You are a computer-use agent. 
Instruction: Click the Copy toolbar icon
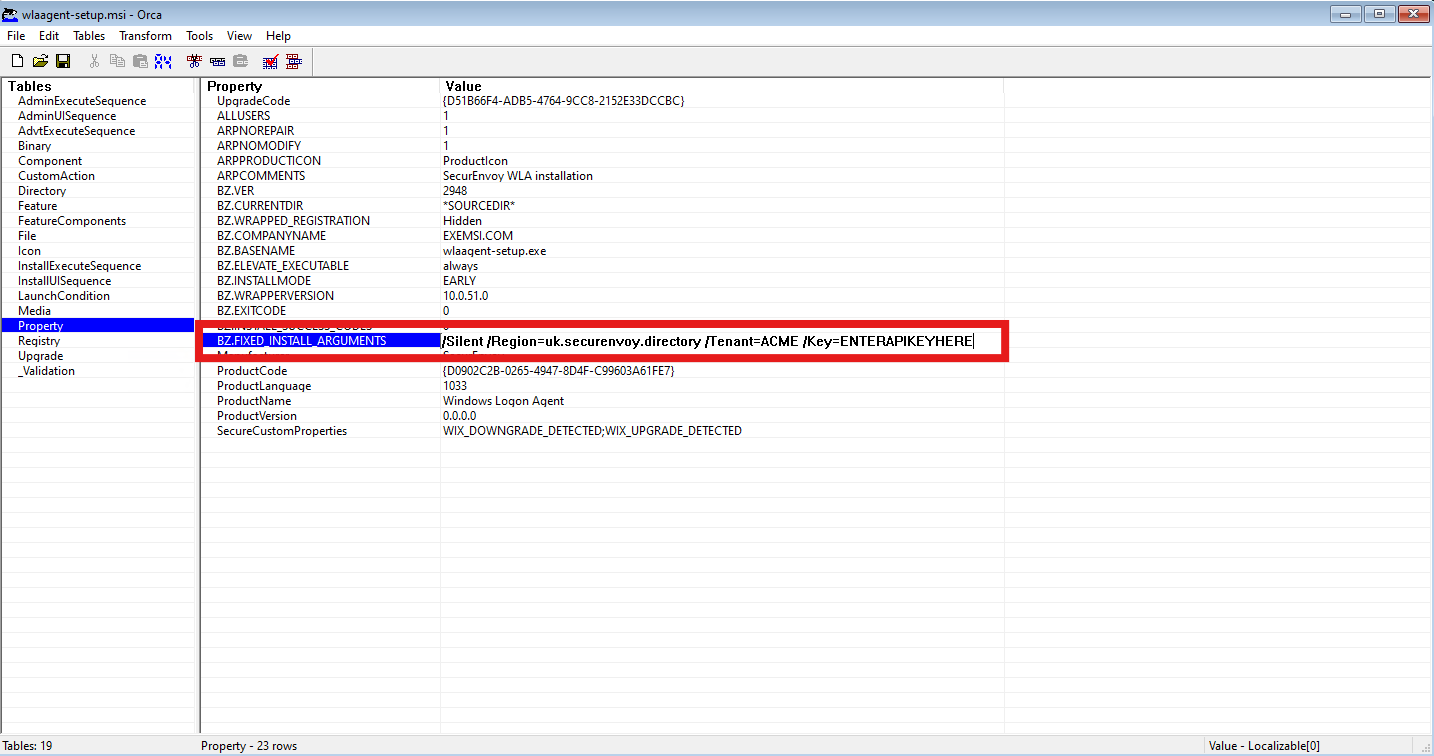pyautogui.click(x=117, y=60)
